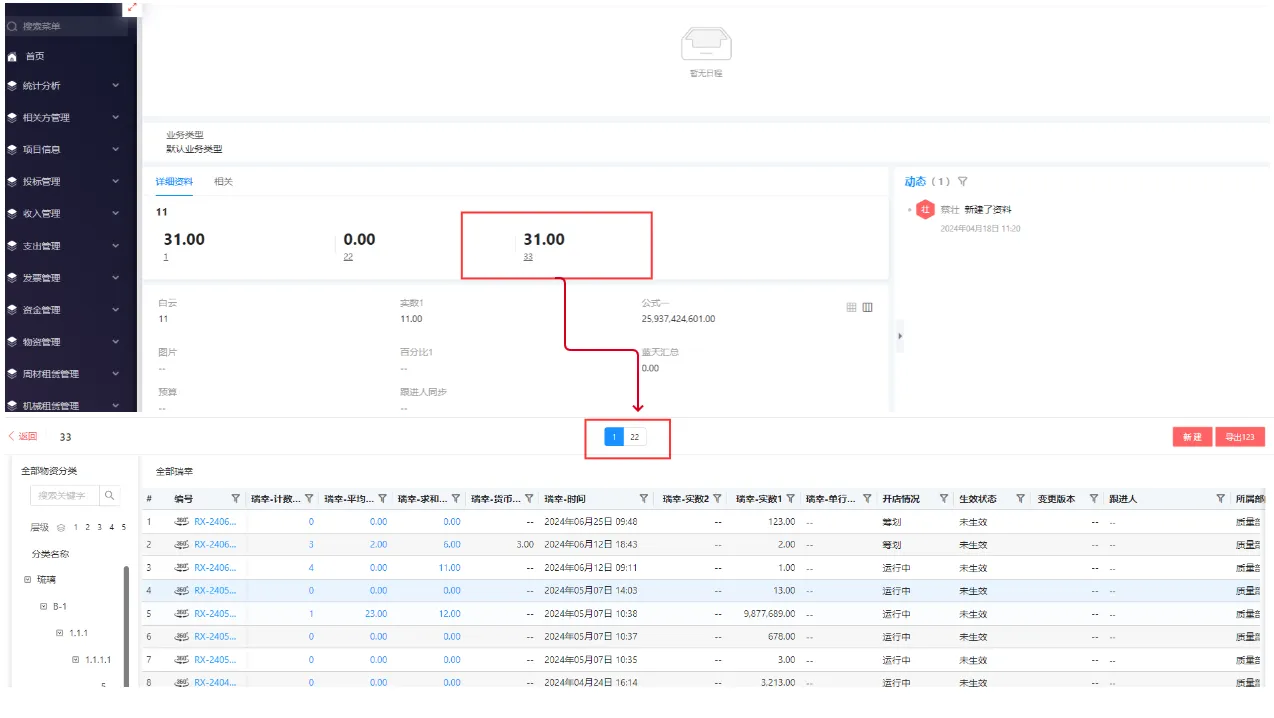Click filter icon on 生效状态 column

(1020, 499)
